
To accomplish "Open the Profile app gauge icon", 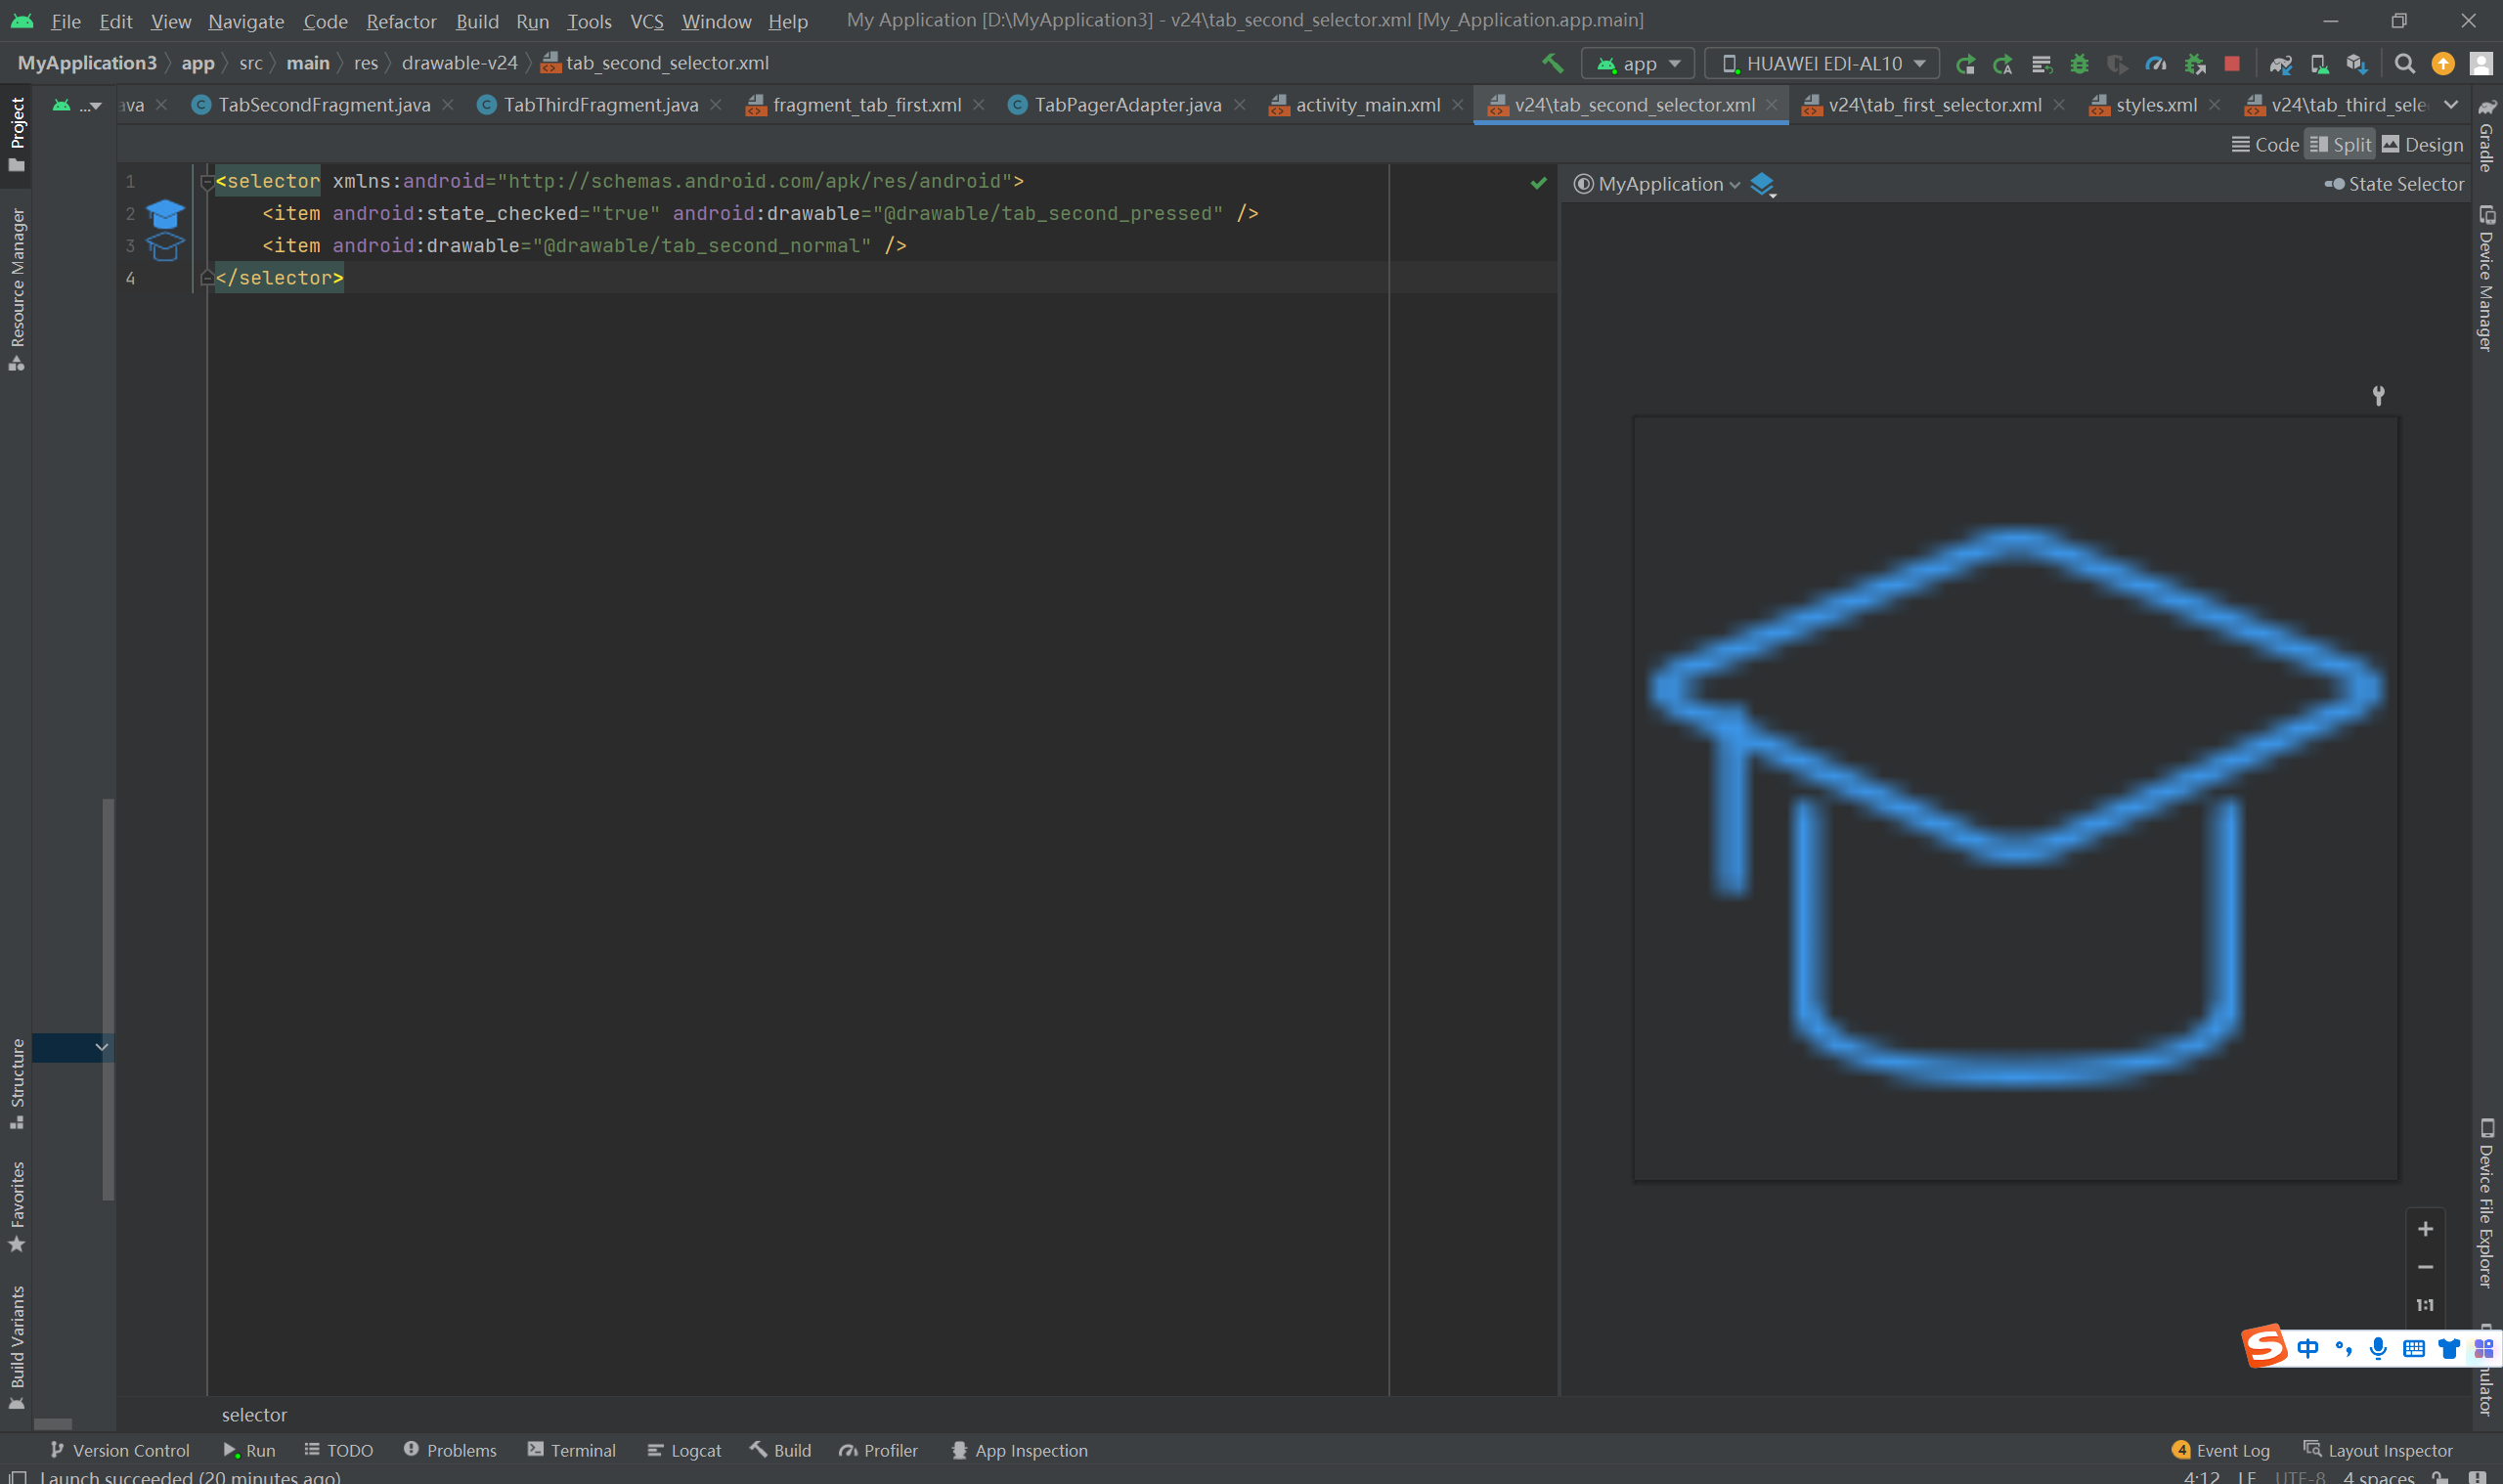I will [x=2156, y=63].
